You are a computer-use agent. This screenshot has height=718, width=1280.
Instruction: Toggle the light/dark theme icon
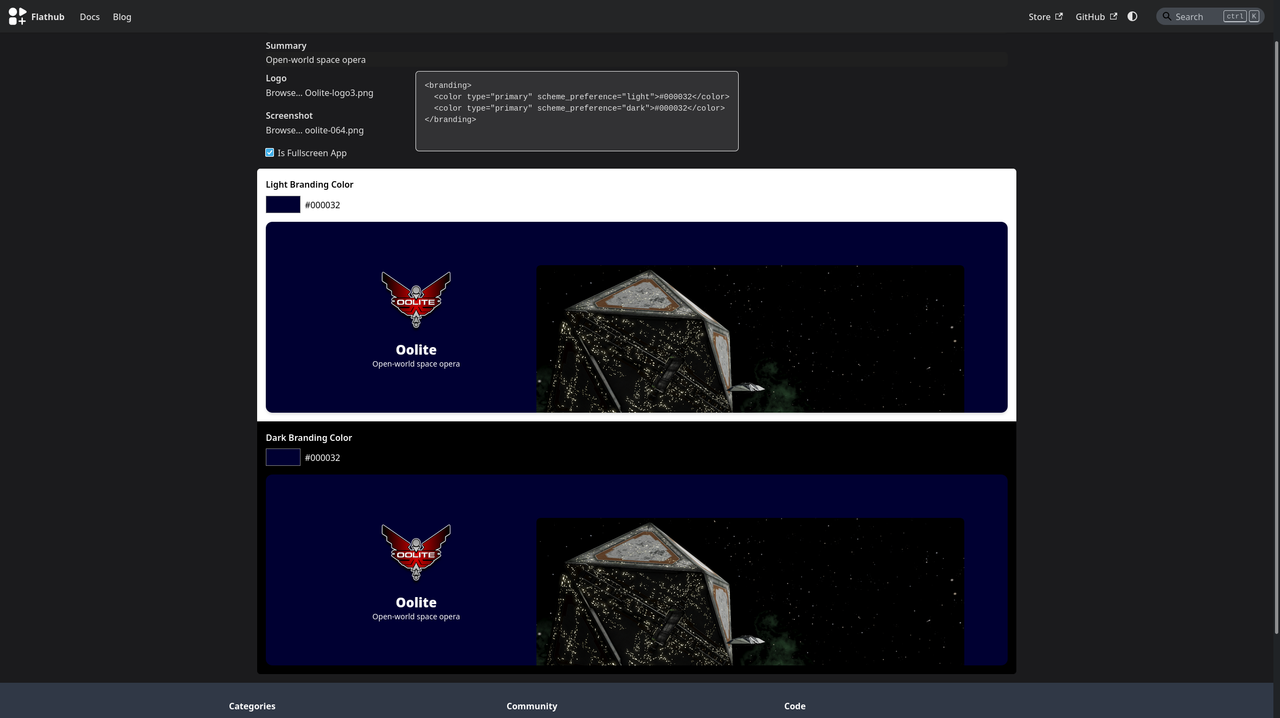(x=1132, y=17)
